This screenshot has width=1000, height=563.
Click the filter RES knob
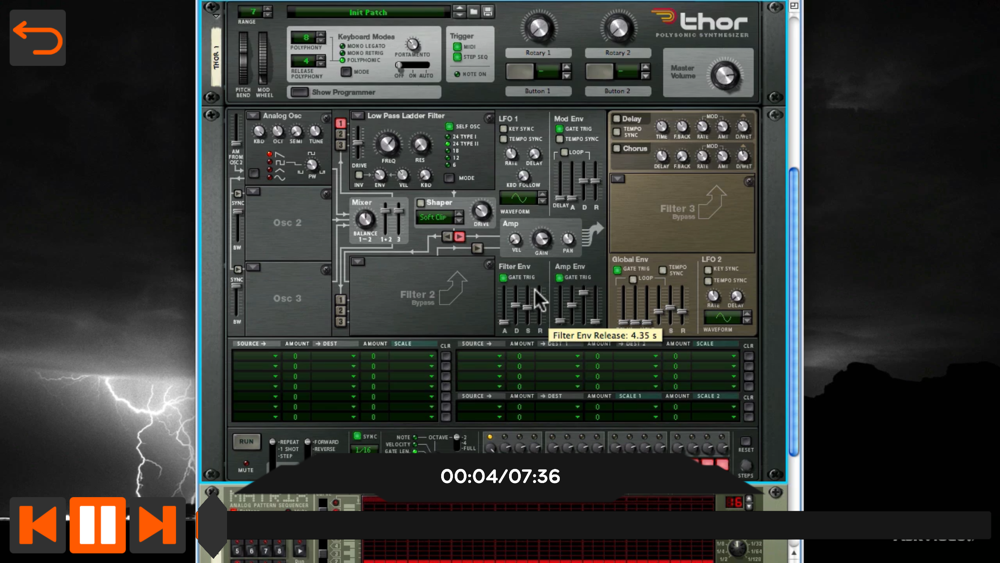tap(420, 145)
